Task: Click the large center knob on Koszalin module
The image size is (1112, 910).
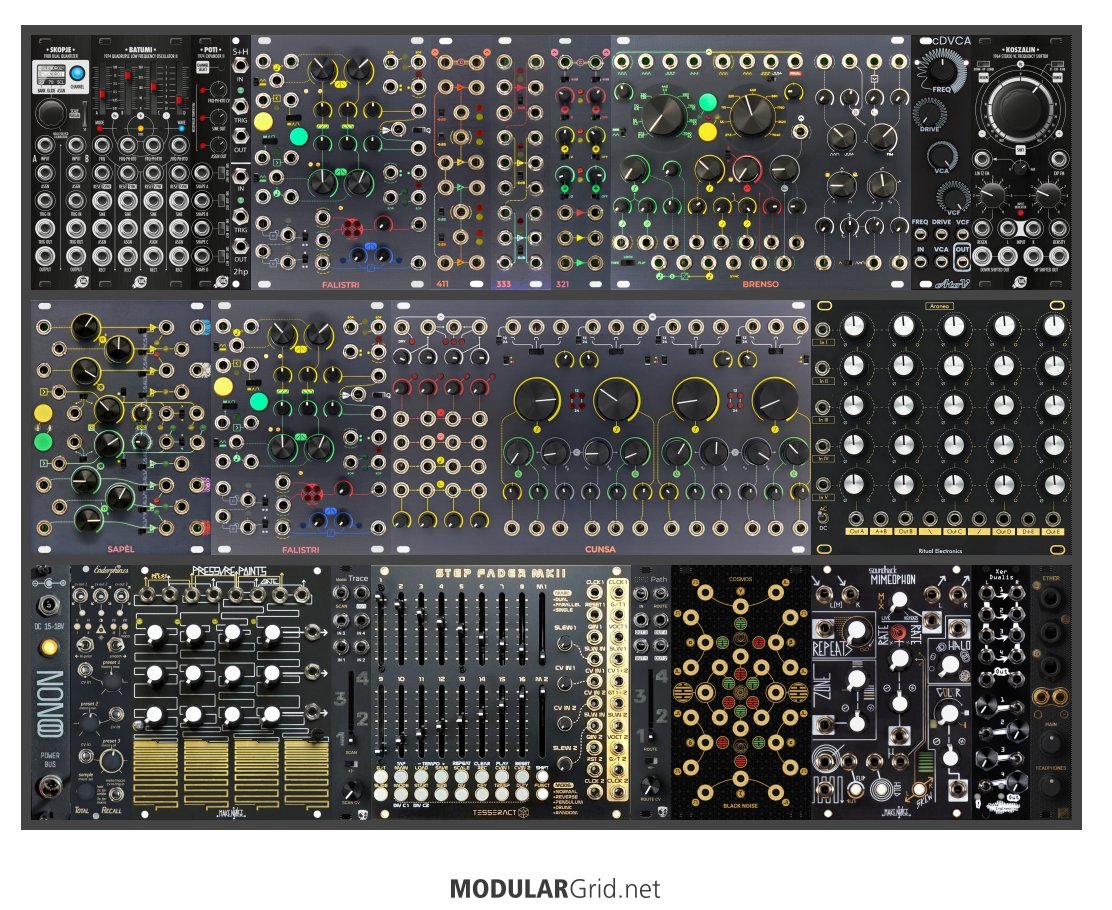Action: click(1019, 109)
